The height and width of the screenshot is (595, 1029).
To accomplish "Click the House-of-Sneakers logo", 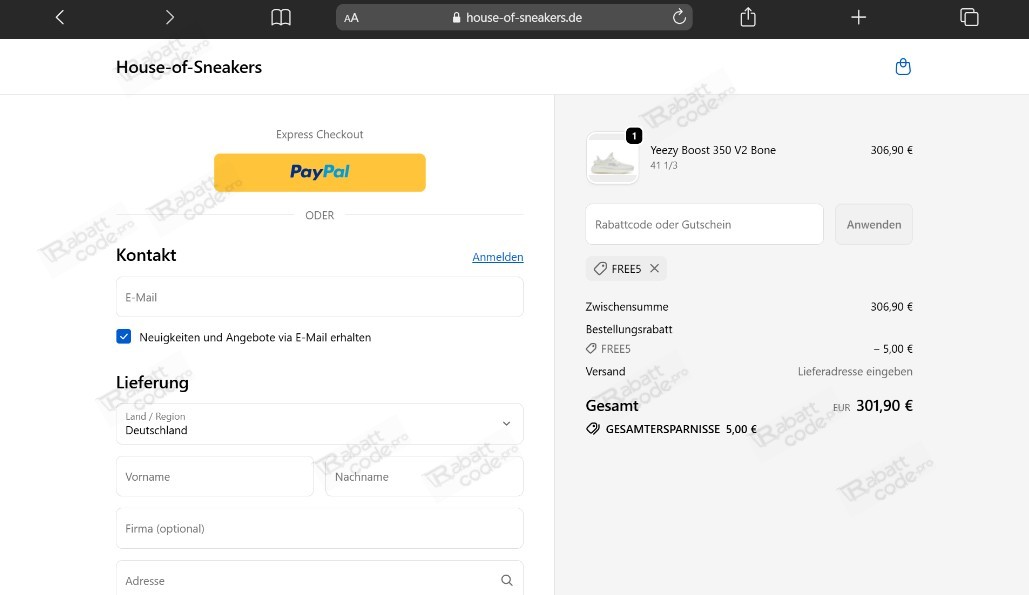I will pyautogui.click(x=188, y=67).
